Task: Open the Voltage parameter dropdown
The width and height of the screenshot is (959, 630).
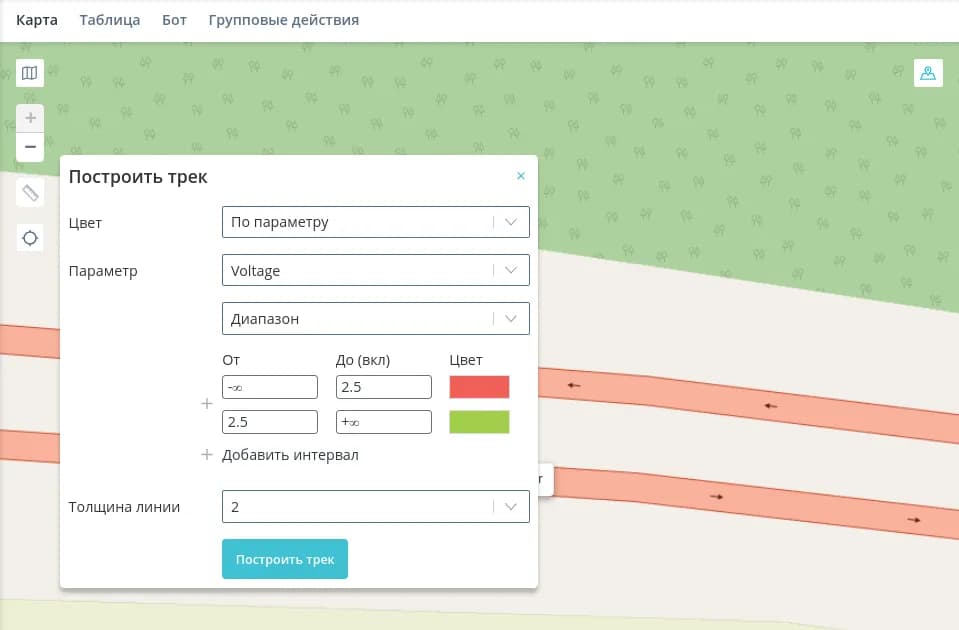Action: (x=375, y=270)
